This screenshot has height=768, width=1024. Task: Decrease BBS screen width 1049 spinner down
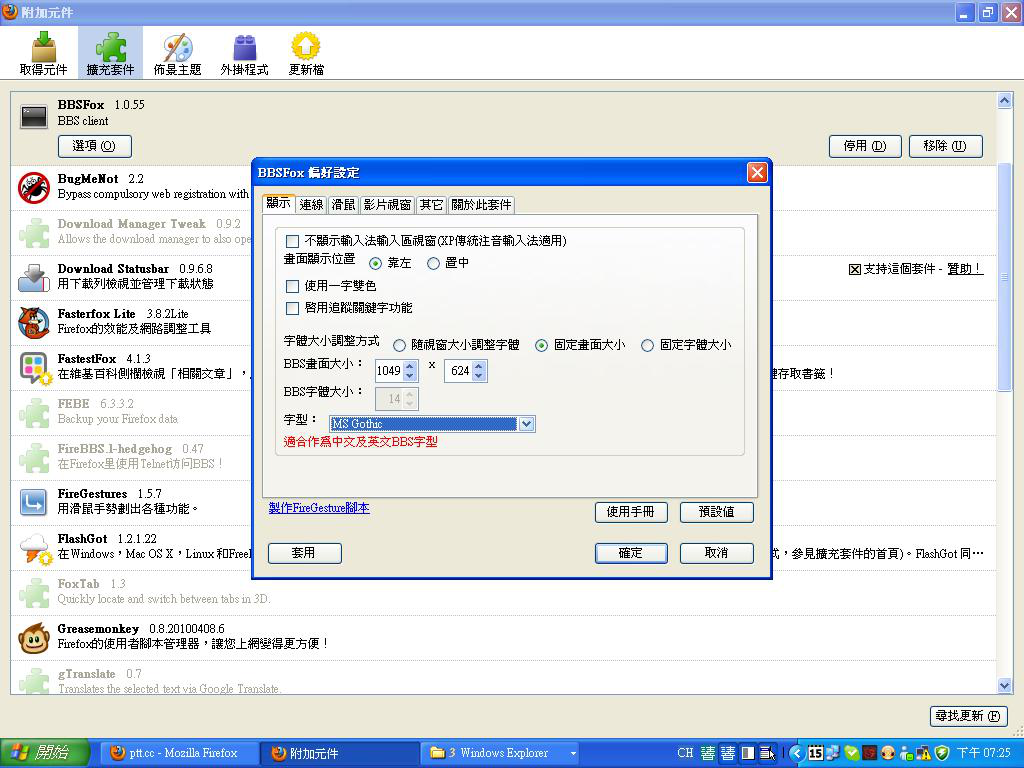(409, 376)
